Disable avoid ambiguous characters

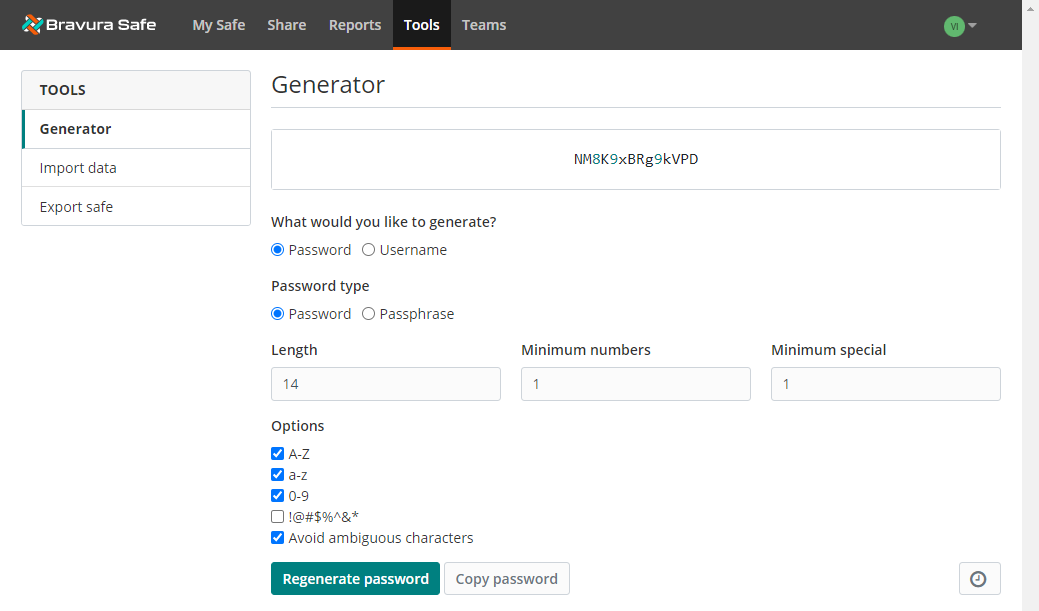coord(277,537)
